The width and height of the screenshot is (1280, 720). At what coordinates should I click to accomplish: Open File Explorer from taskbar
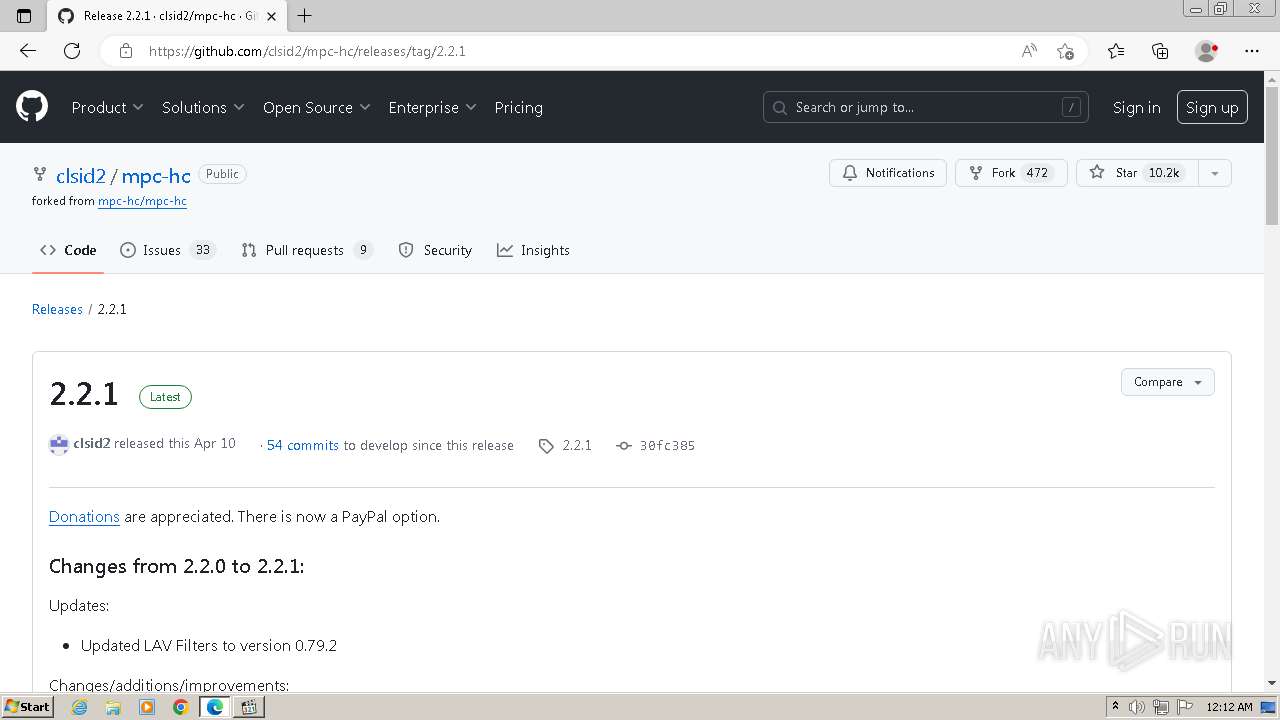113,707
